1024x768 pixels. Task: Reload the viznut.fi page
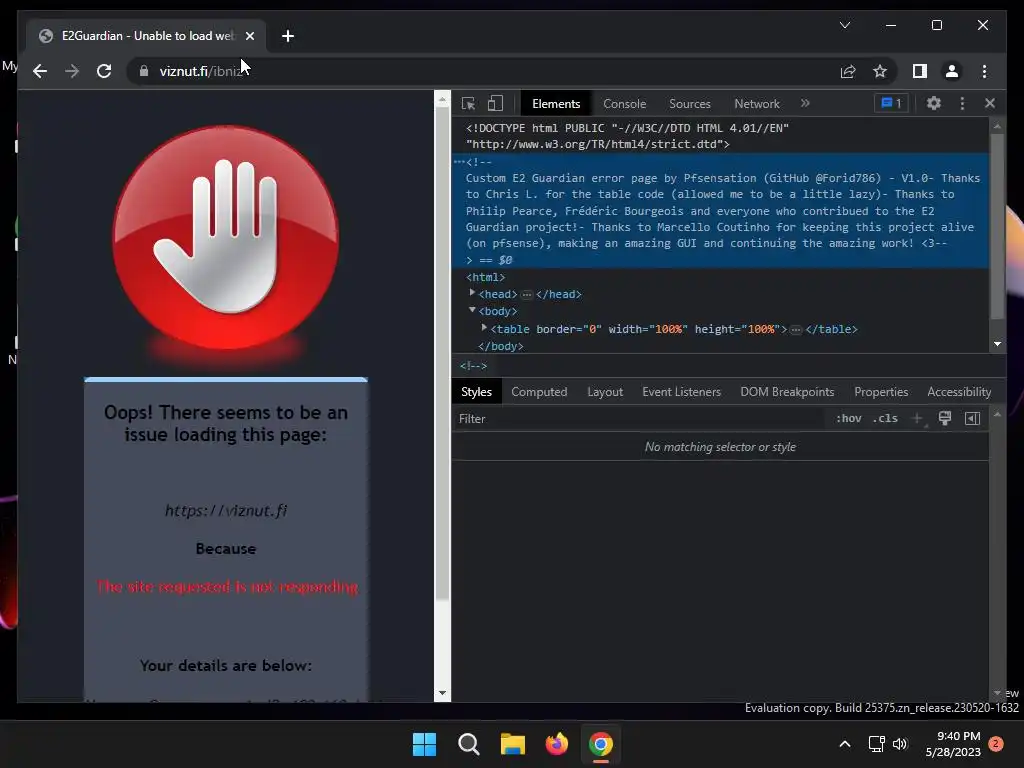(104, 71)
